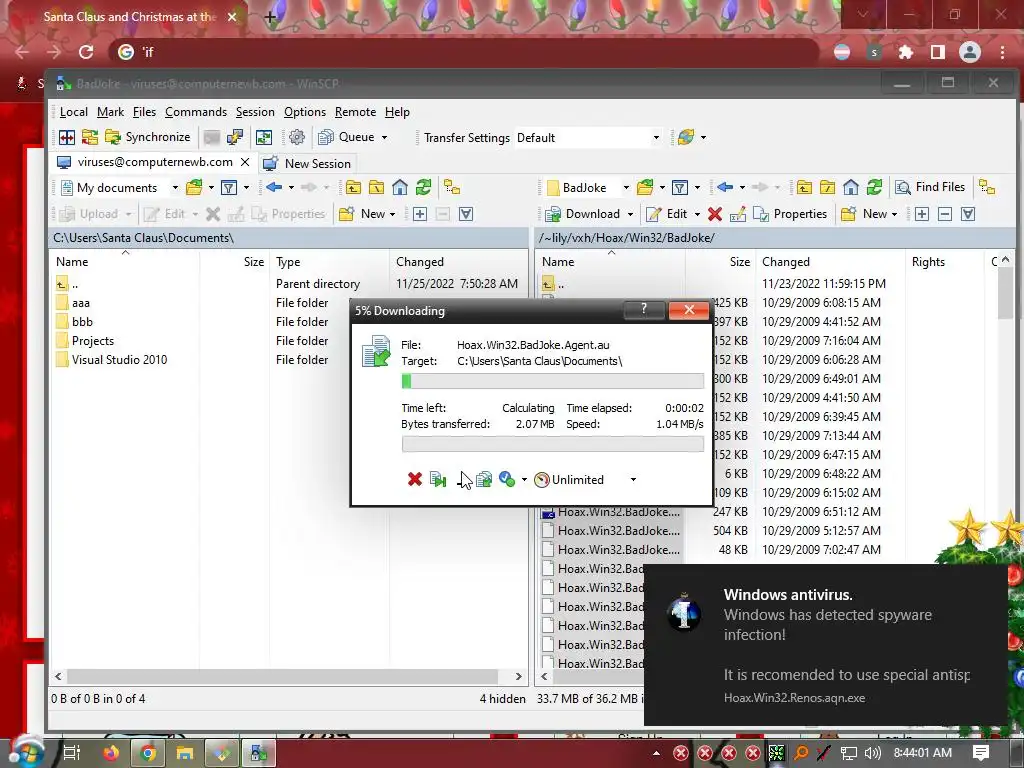Go to root directory in local panel
The height and width of the screenshot is (768, 1024).
377,188
